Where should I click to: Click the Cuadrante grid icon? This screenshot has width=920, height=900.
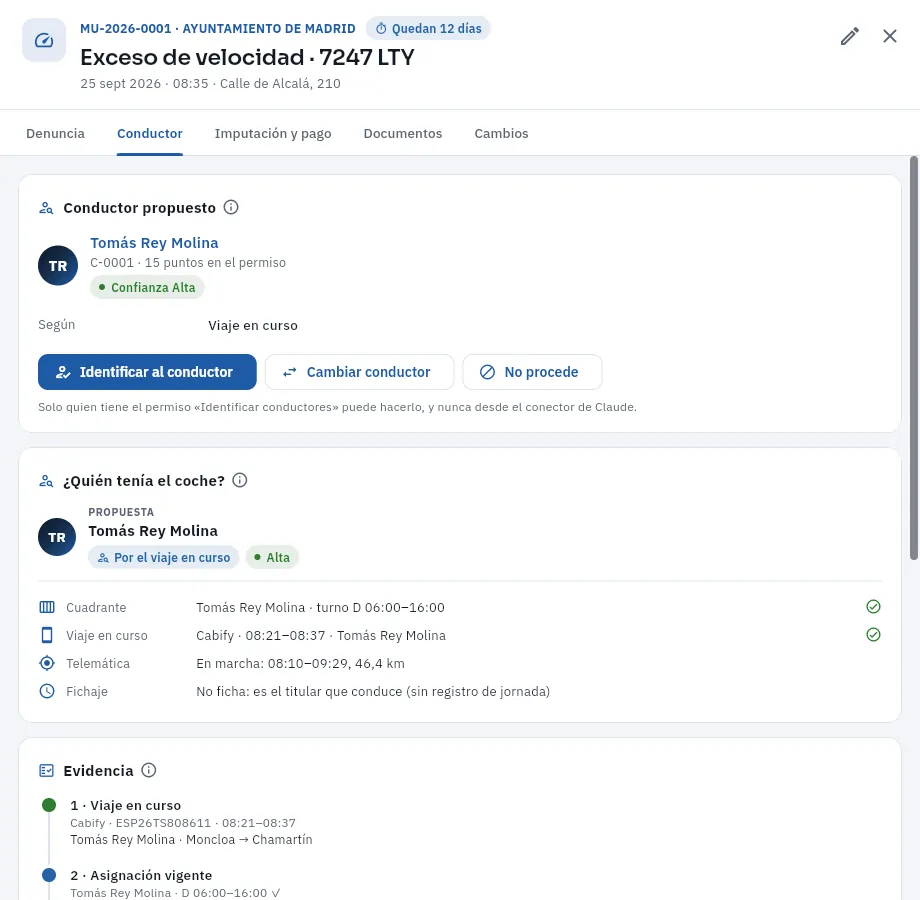(x=47, y=607)
